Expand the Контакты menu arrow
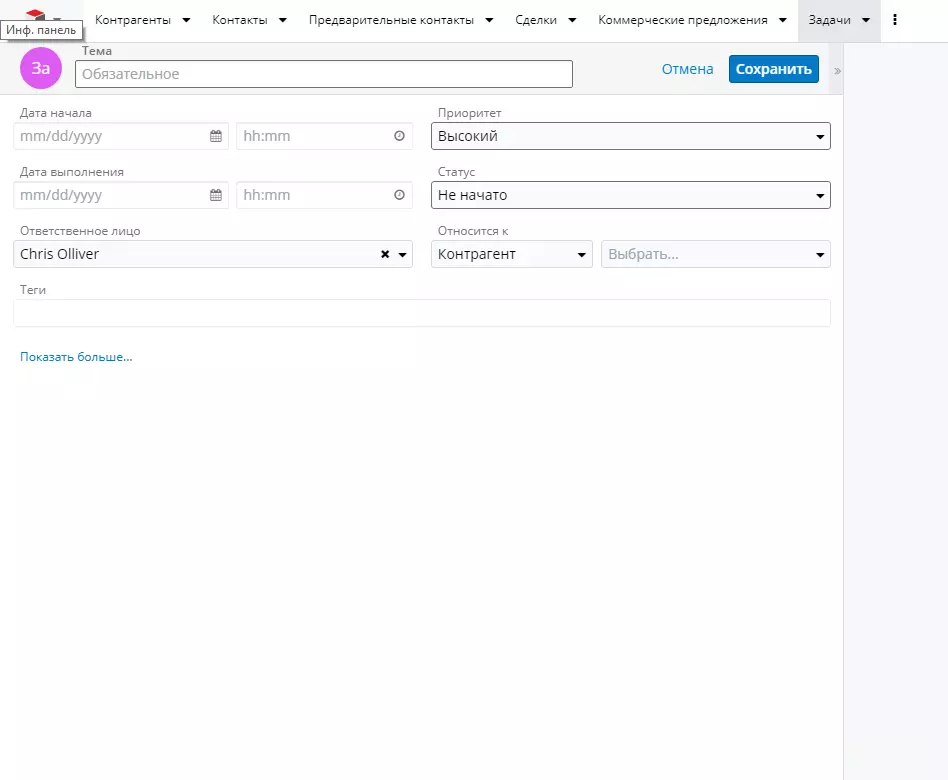 click(x=282, y=20)
